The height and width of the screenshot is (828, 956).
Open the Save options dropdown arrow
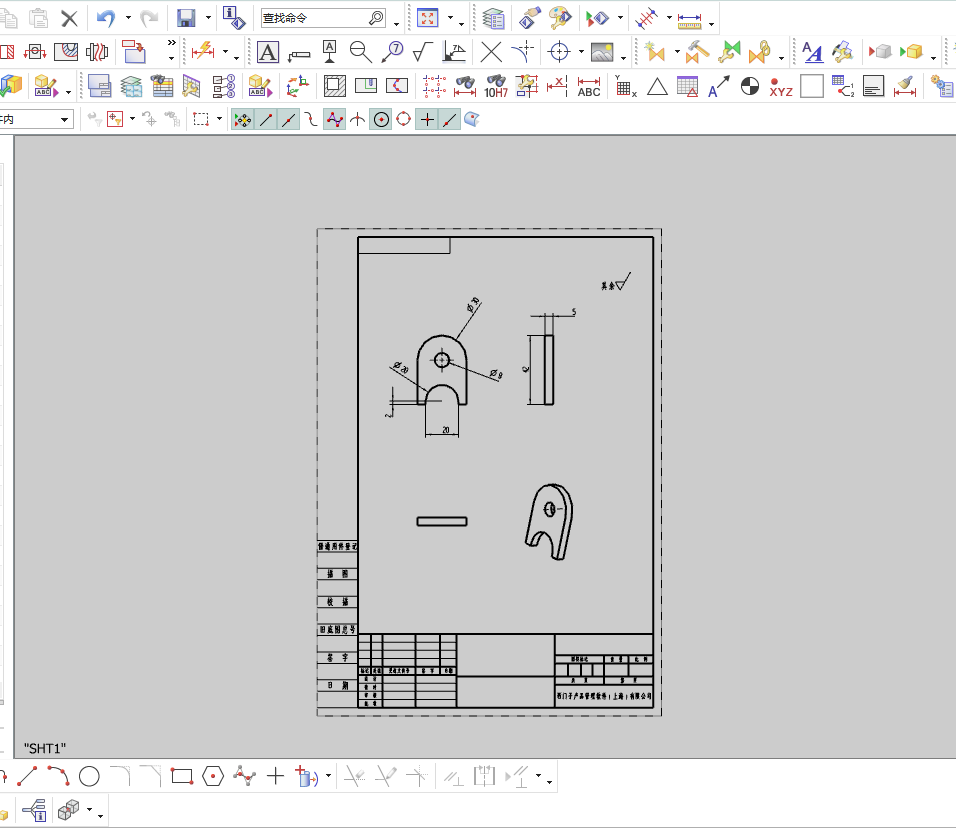(208, 18)
